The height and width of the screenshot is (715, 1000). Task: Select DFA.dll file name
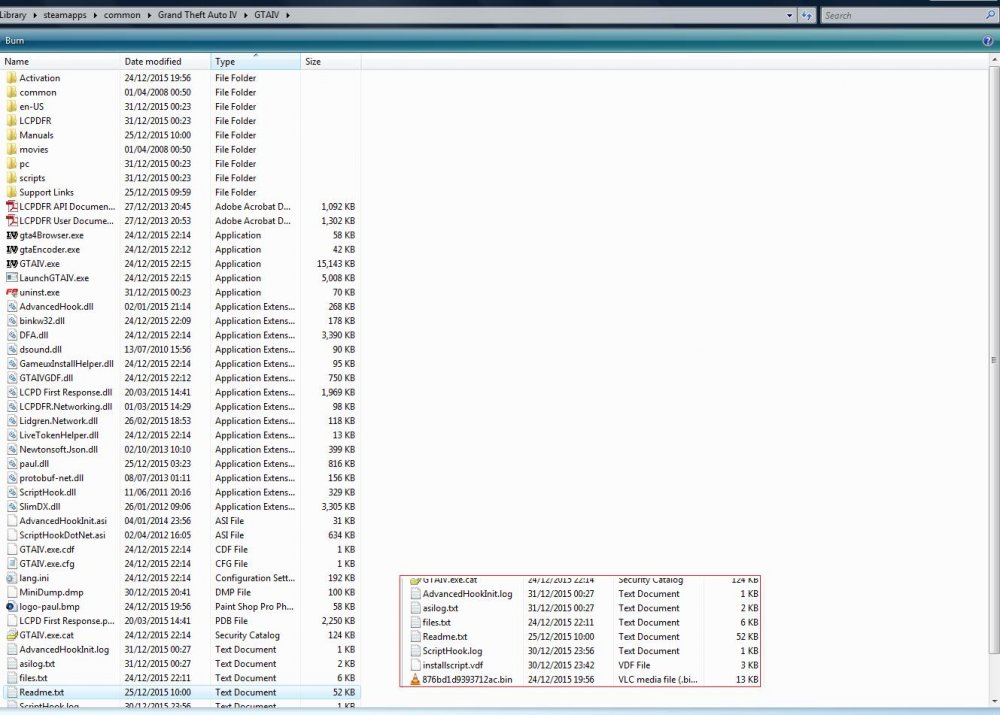point(34,335)
